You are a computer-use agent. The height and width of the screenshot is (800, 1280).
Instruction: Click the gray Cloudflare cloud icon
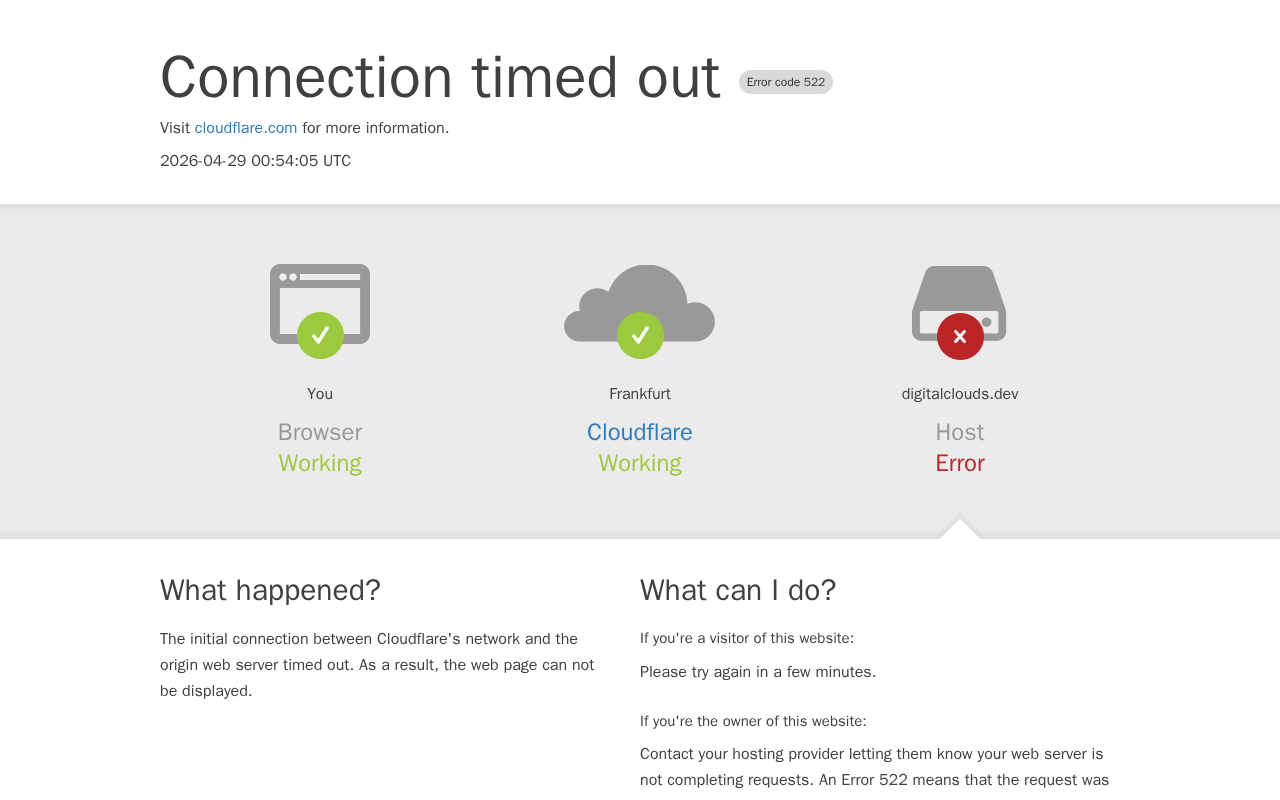click(640, 296)
